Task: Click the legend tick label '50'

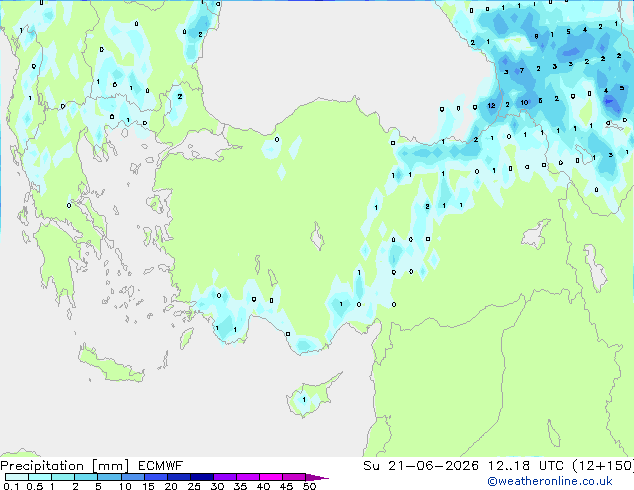Action: click(309, 486)
